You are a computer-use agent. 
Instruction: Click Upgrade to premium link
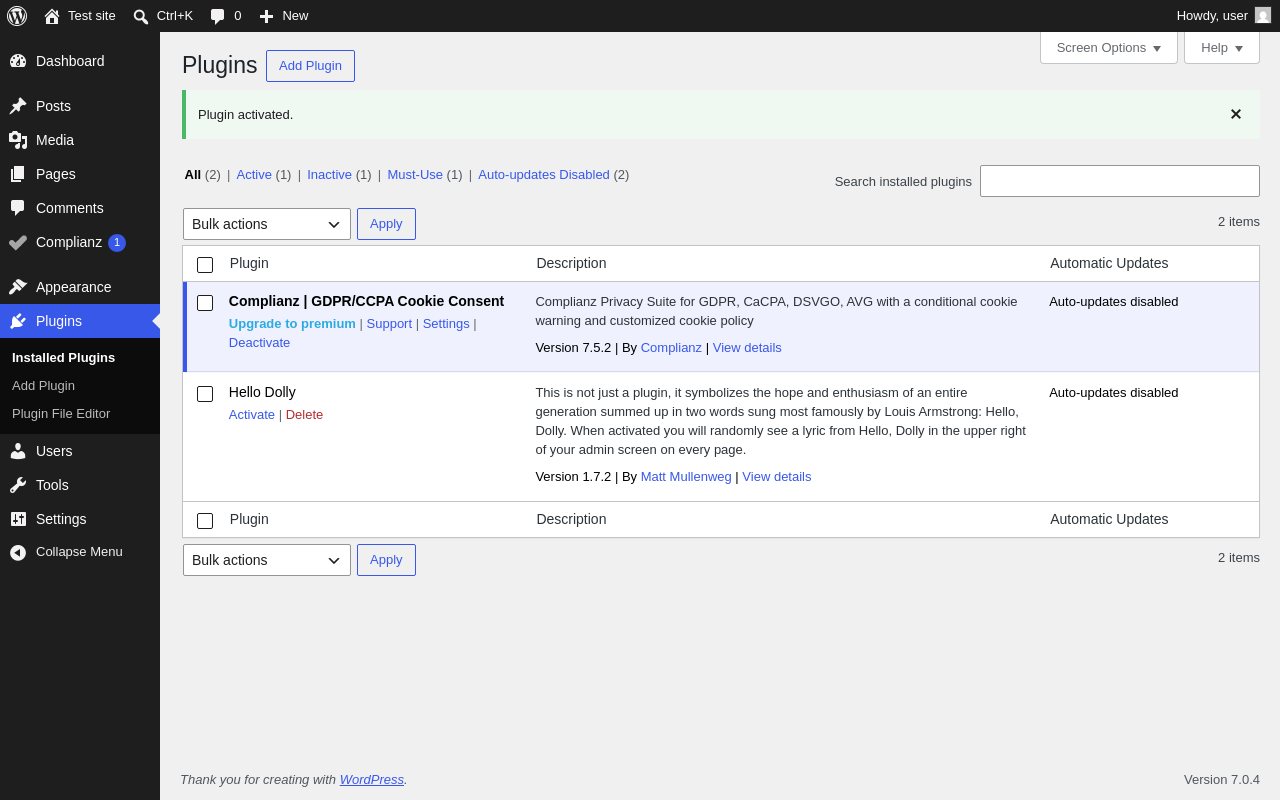click(292, 323)
